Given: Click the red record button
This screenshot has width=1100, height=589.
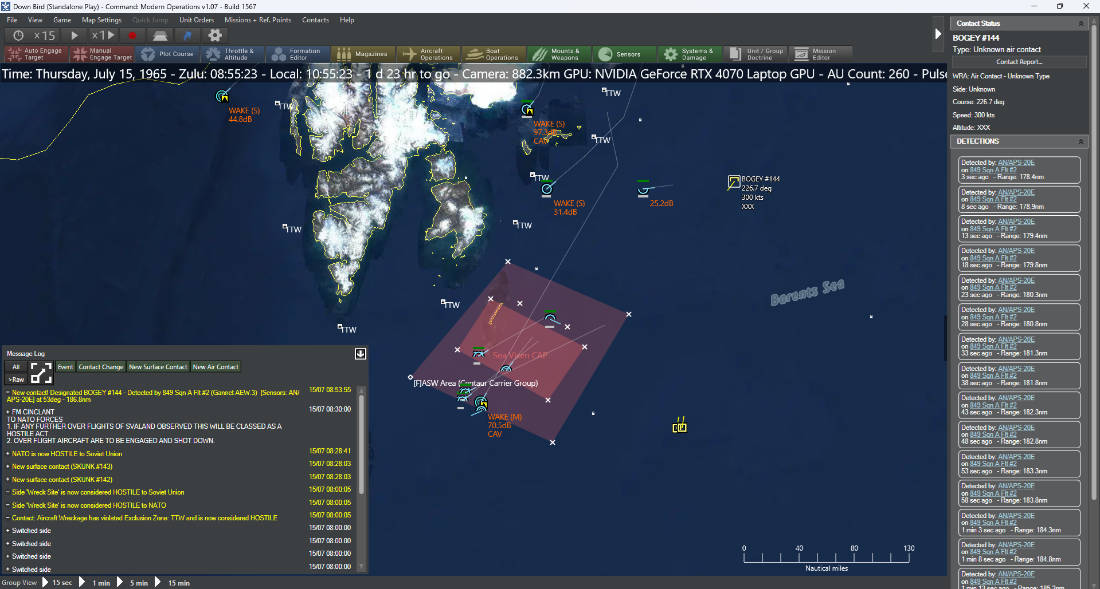Looking at the screenshot, I should click(x=132, y=35).
